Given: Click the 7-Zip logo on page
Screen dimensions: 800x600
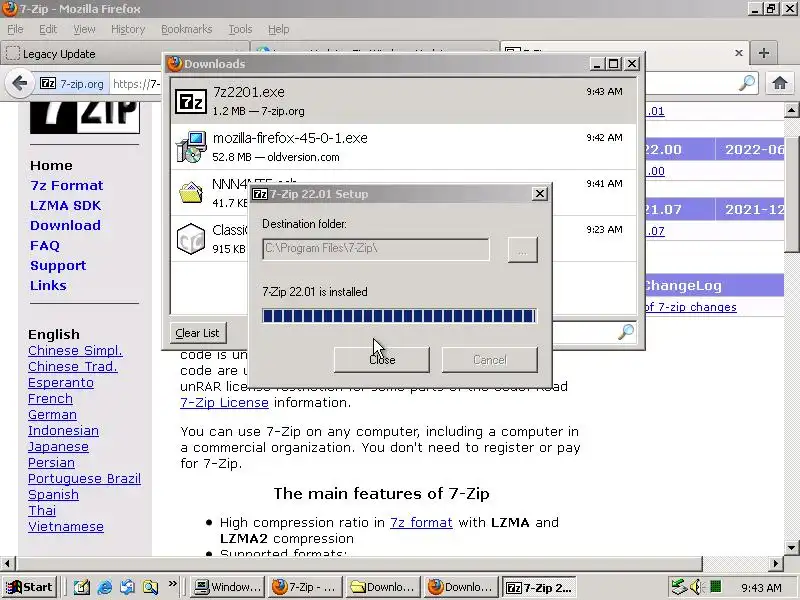Looking at the screenshot, I should pyautogui.click(x=85, y=117).
